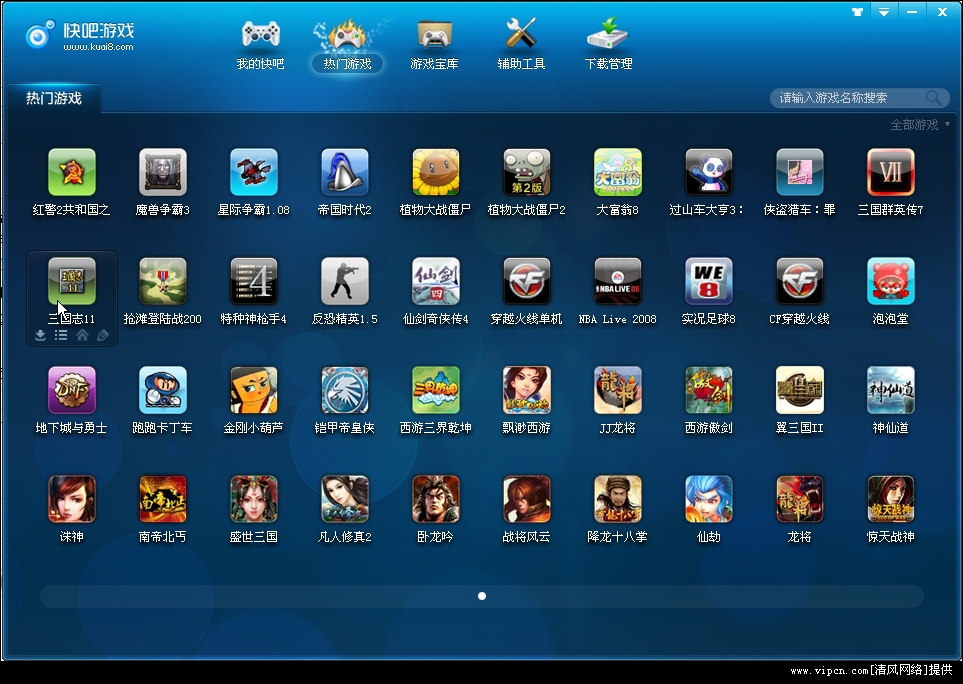Click the 植物大战僵尸 sunflower icon

tap(435, 172)
